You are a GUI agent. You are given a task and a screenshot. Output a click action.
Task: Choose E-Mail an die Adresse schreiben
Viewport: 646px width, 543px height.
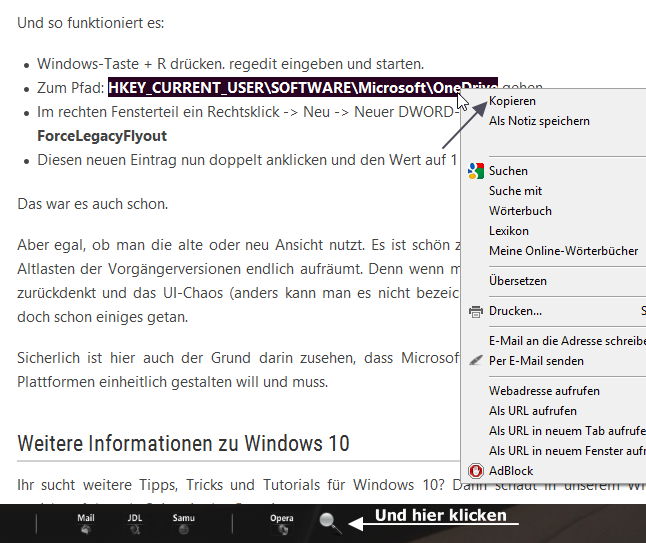[x=553, y=341]
